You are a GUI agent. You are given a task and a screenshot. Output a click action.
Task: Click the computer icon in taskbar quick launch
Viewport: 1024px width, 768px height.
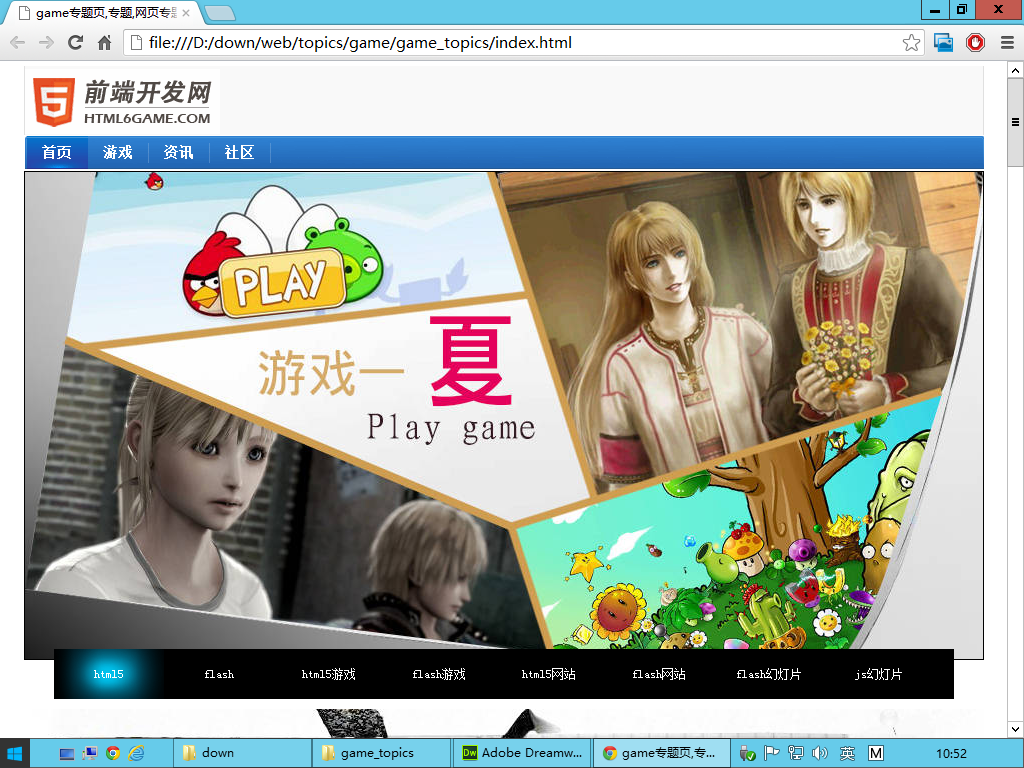click(x=67, y=754)
